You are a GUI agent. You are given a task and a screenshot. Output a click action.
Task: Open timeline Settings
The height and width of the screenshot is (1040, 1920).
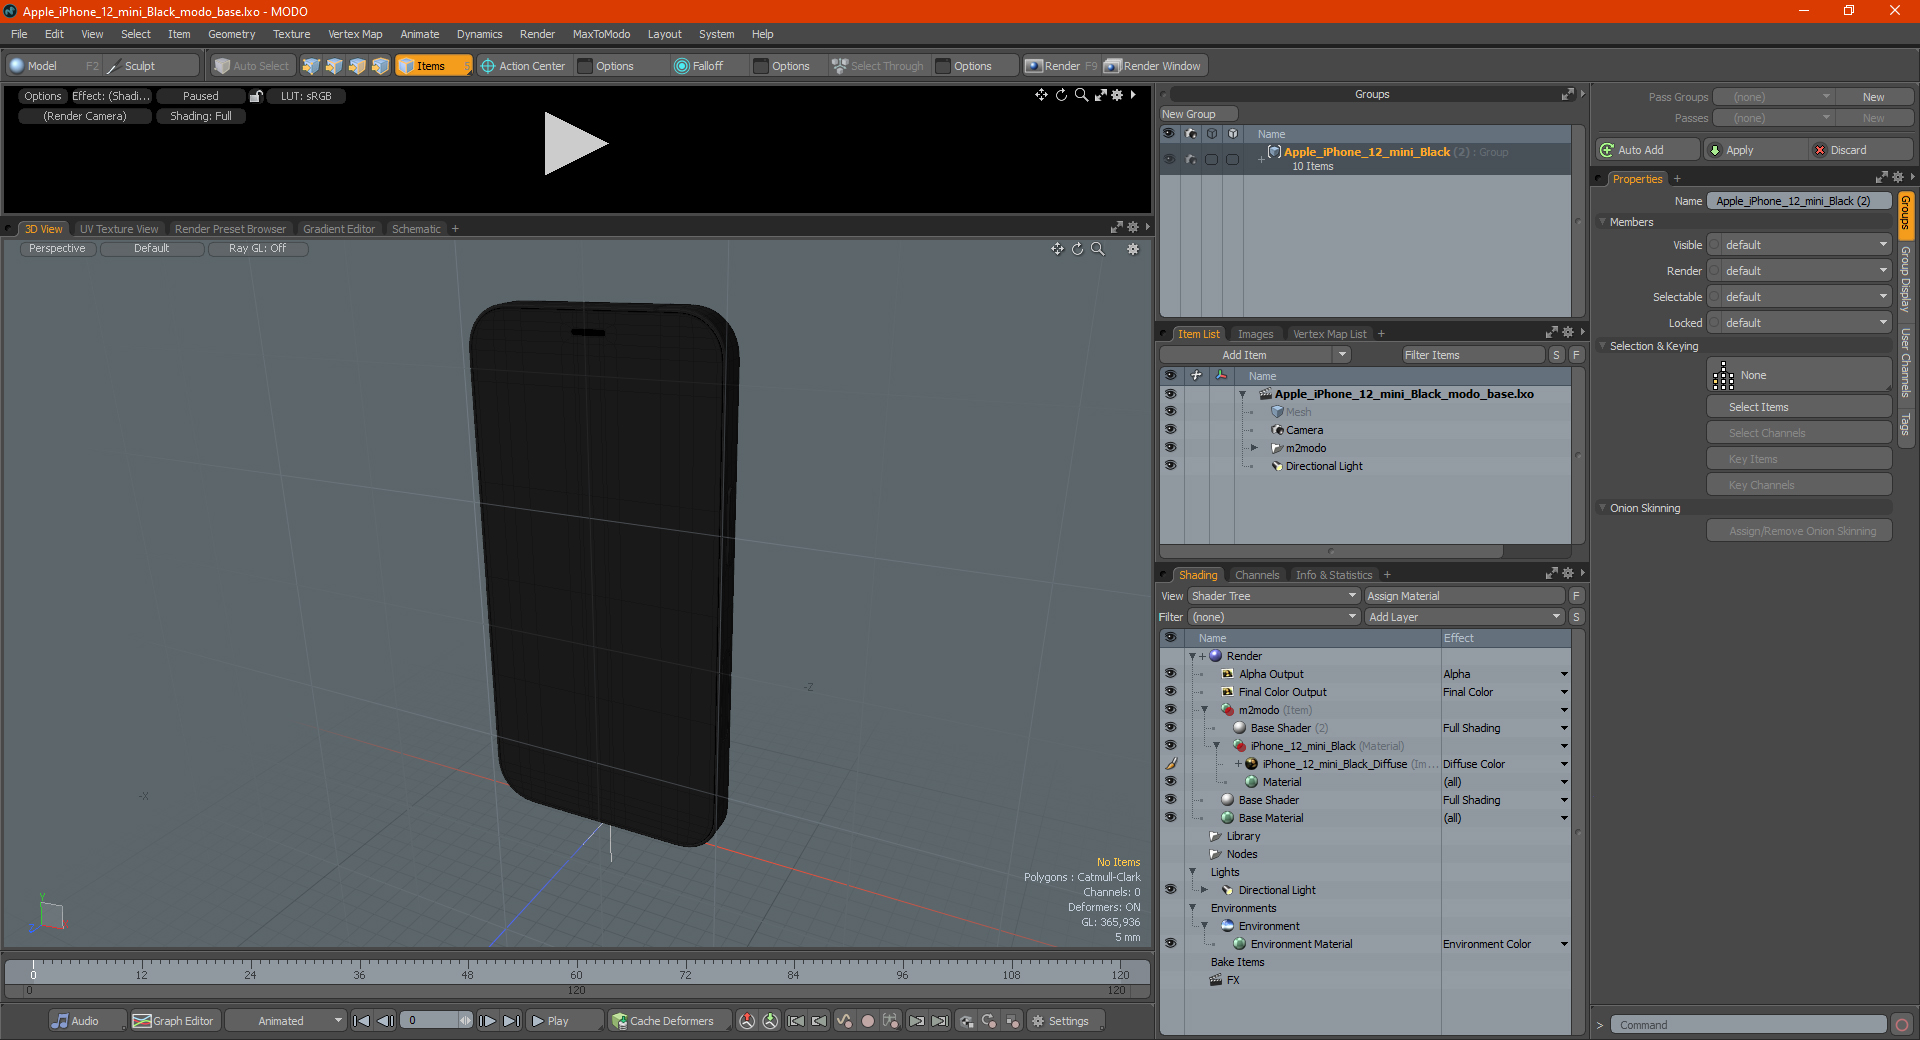[x=1066, y=1021]
